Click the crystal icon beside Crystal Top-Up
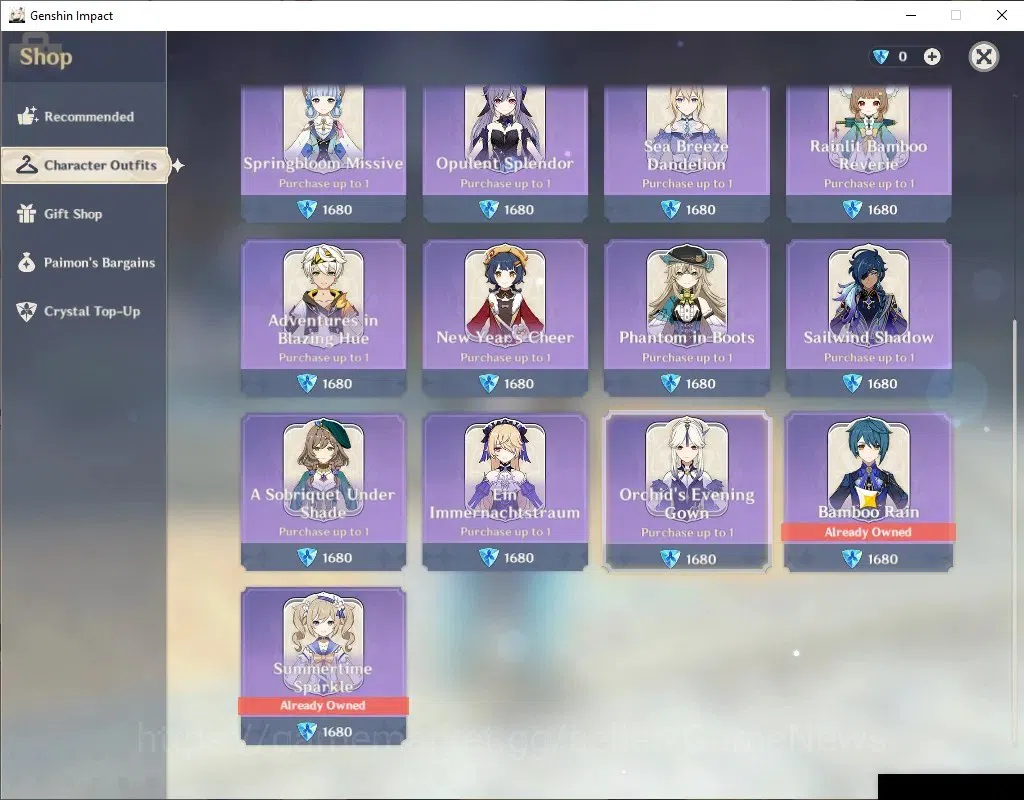The height and width of the screenshot is (800, 1024). point(27,312)
